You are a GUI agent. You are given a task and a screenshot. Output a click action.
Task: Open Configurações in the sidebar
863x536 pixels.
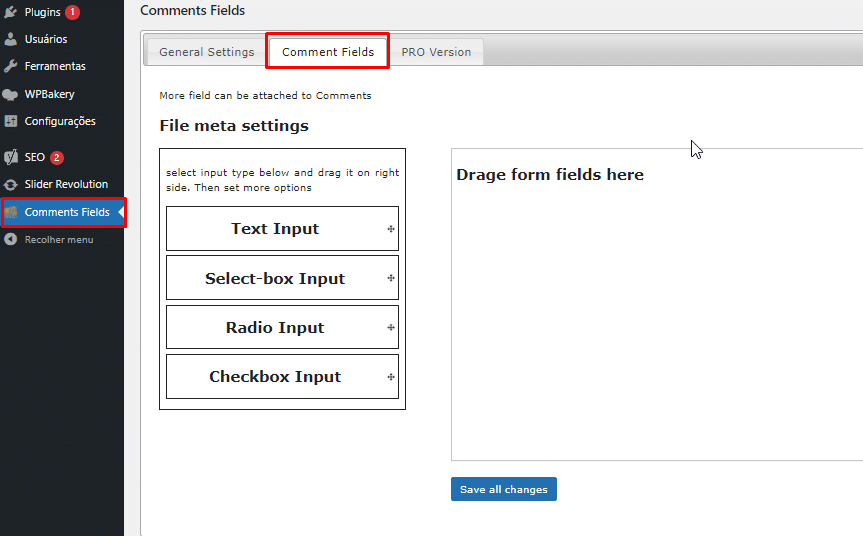[62, 121]
